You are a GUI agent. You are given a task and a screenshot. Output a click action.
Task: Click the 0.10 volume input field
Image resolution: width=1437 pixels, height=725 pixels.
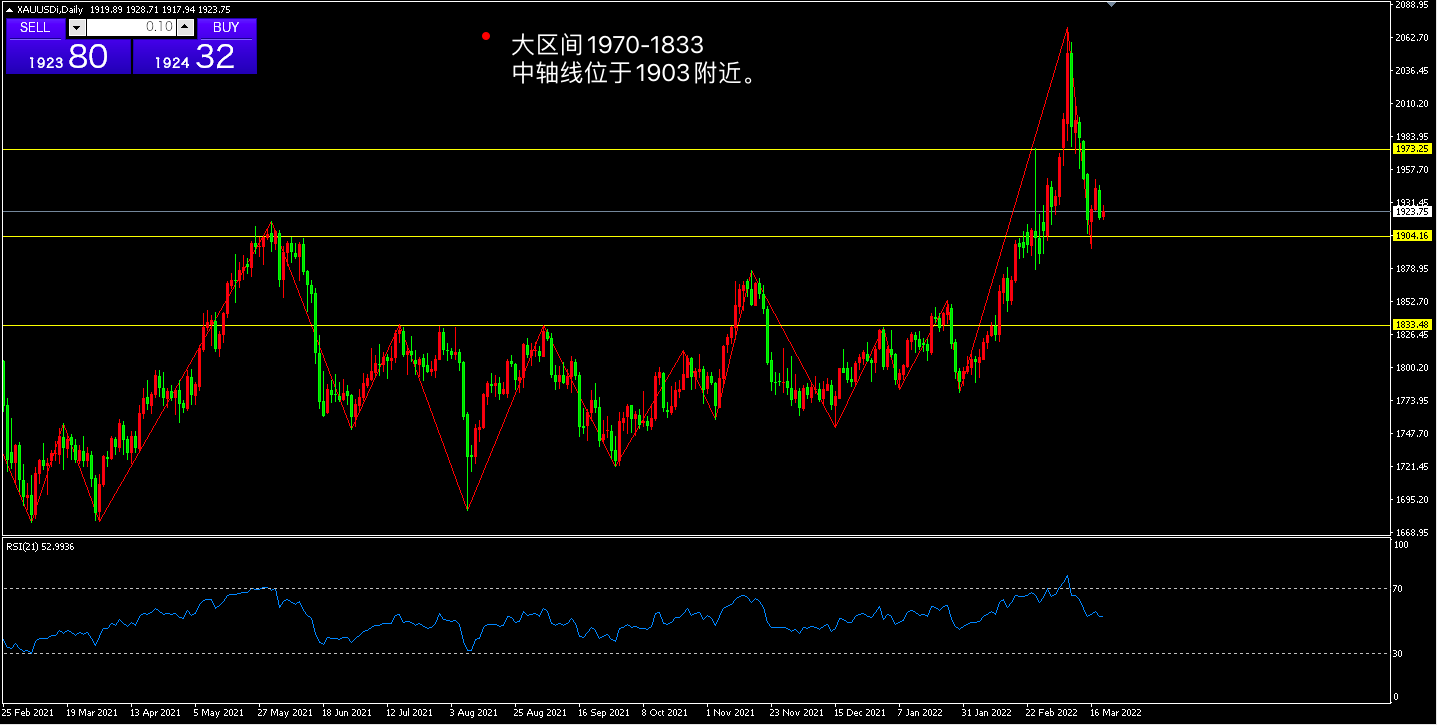131,28
